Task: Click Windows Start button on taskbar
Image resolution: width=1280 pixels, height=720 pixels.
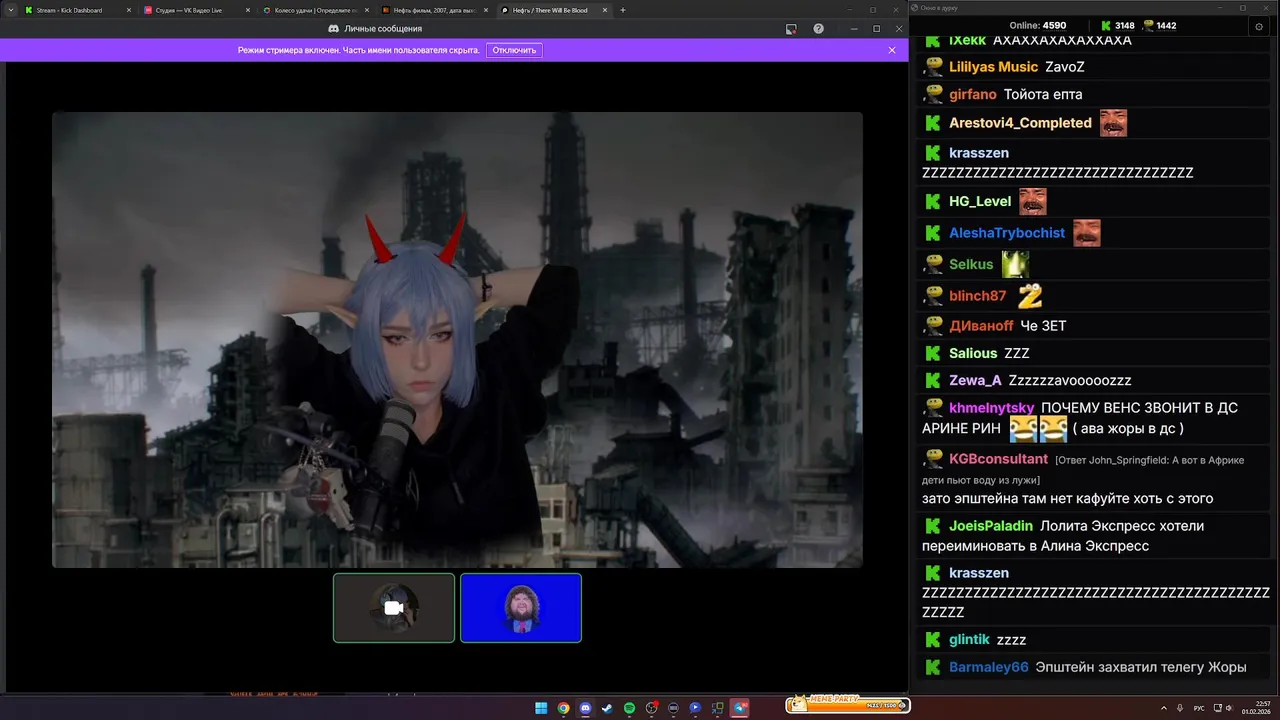Action: pyautogui.click(x=541, y=708)
